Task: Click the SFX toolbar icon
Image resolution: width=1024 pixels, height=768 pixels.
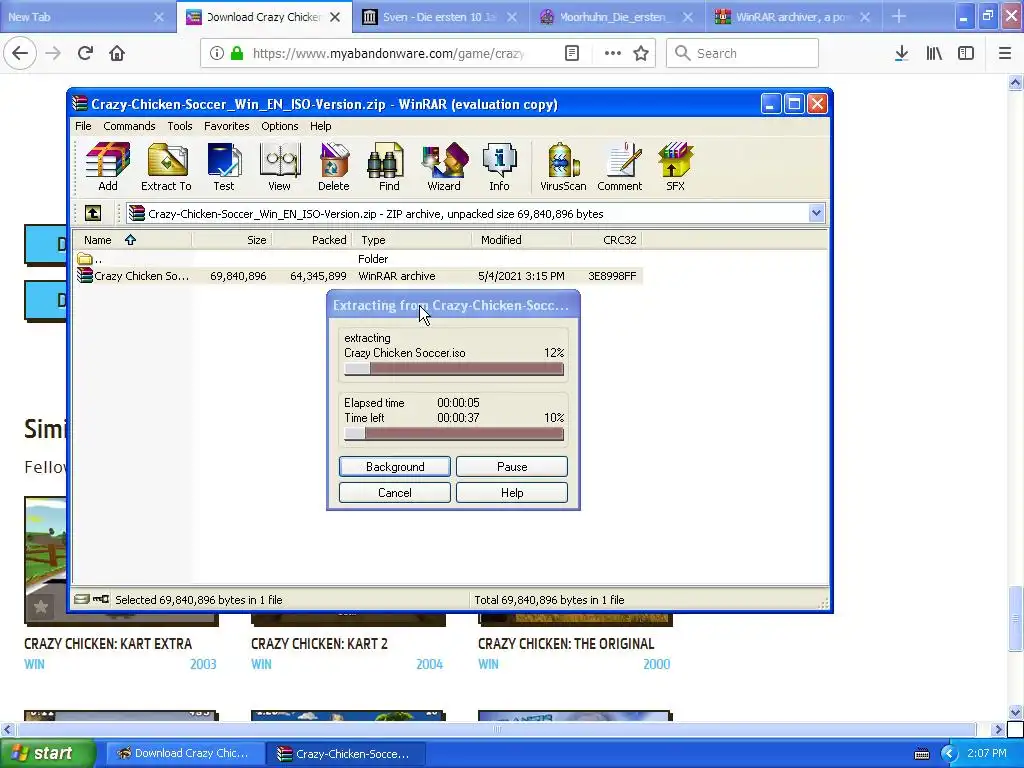Action: 675,167
